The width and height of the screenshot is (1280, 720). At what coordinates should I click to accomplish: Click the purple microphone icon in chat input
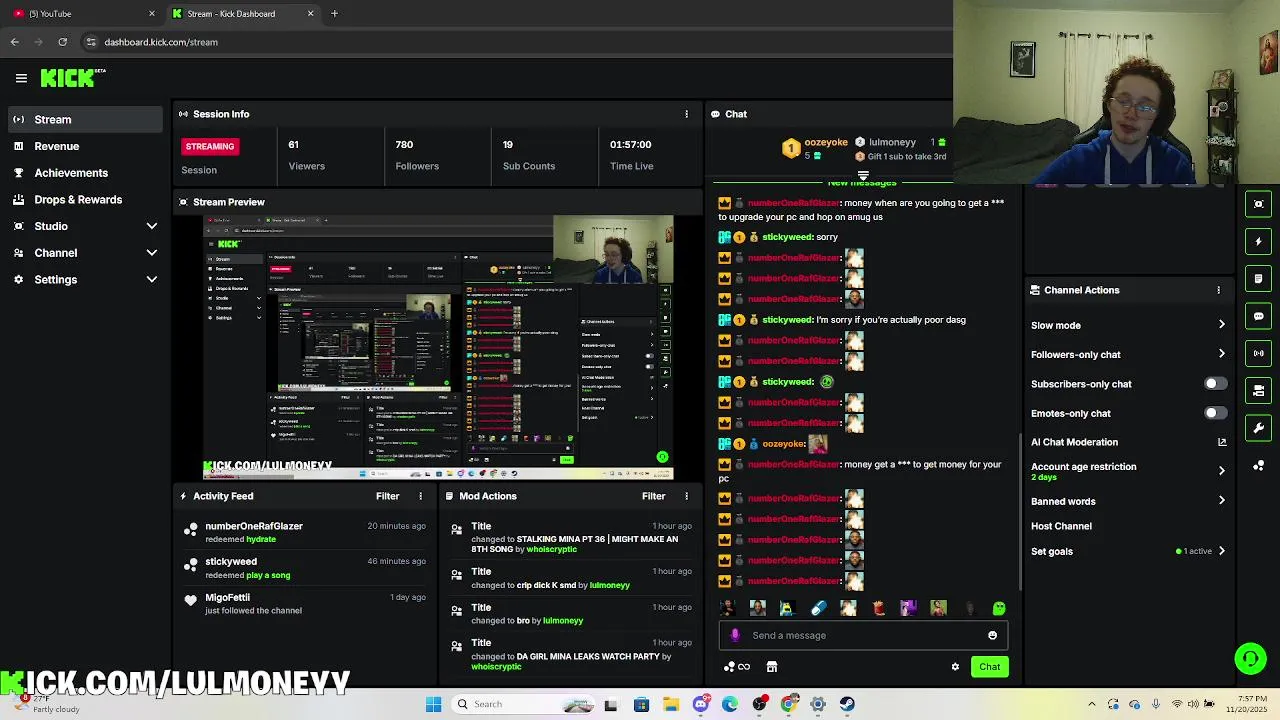pyautogui.click(x=735, y=635)
